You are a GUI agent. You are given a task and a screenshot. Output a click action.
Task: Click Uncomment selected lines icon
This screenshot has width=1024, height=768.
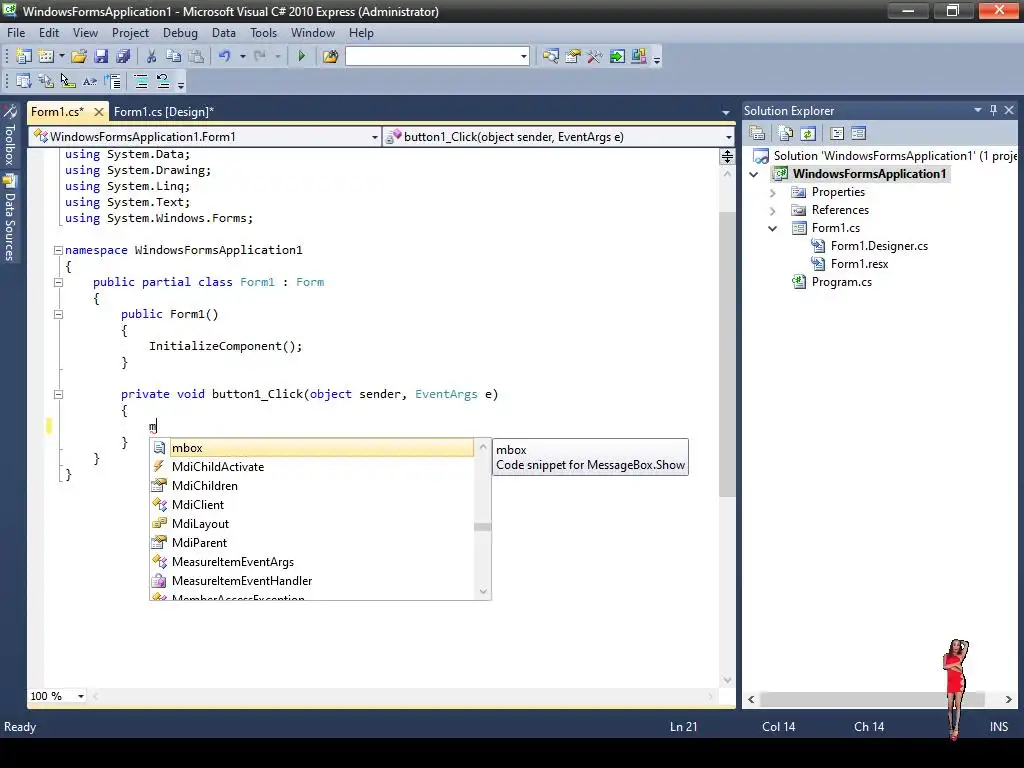(x=163, y=81)
